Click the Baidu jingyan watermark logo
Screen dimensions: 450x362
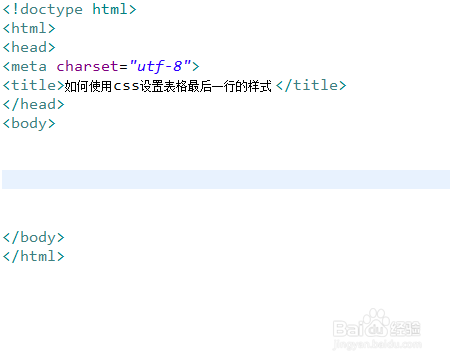(377, 324)
